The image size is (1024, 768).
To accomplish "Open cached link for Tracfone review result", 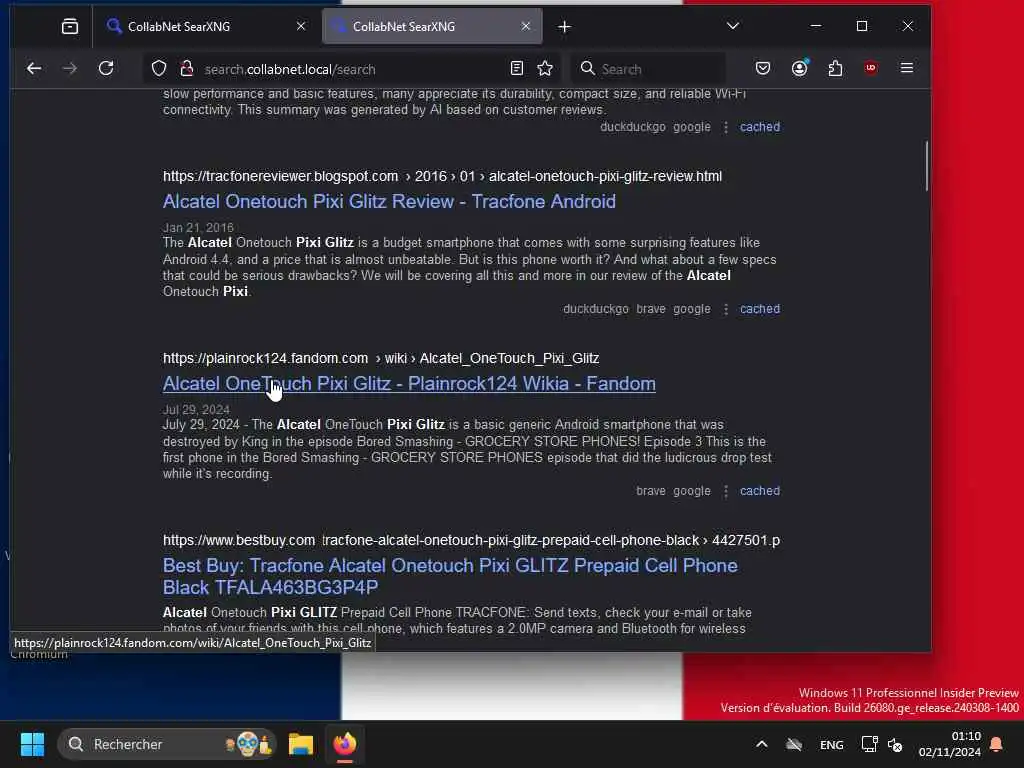I will 760,308.
